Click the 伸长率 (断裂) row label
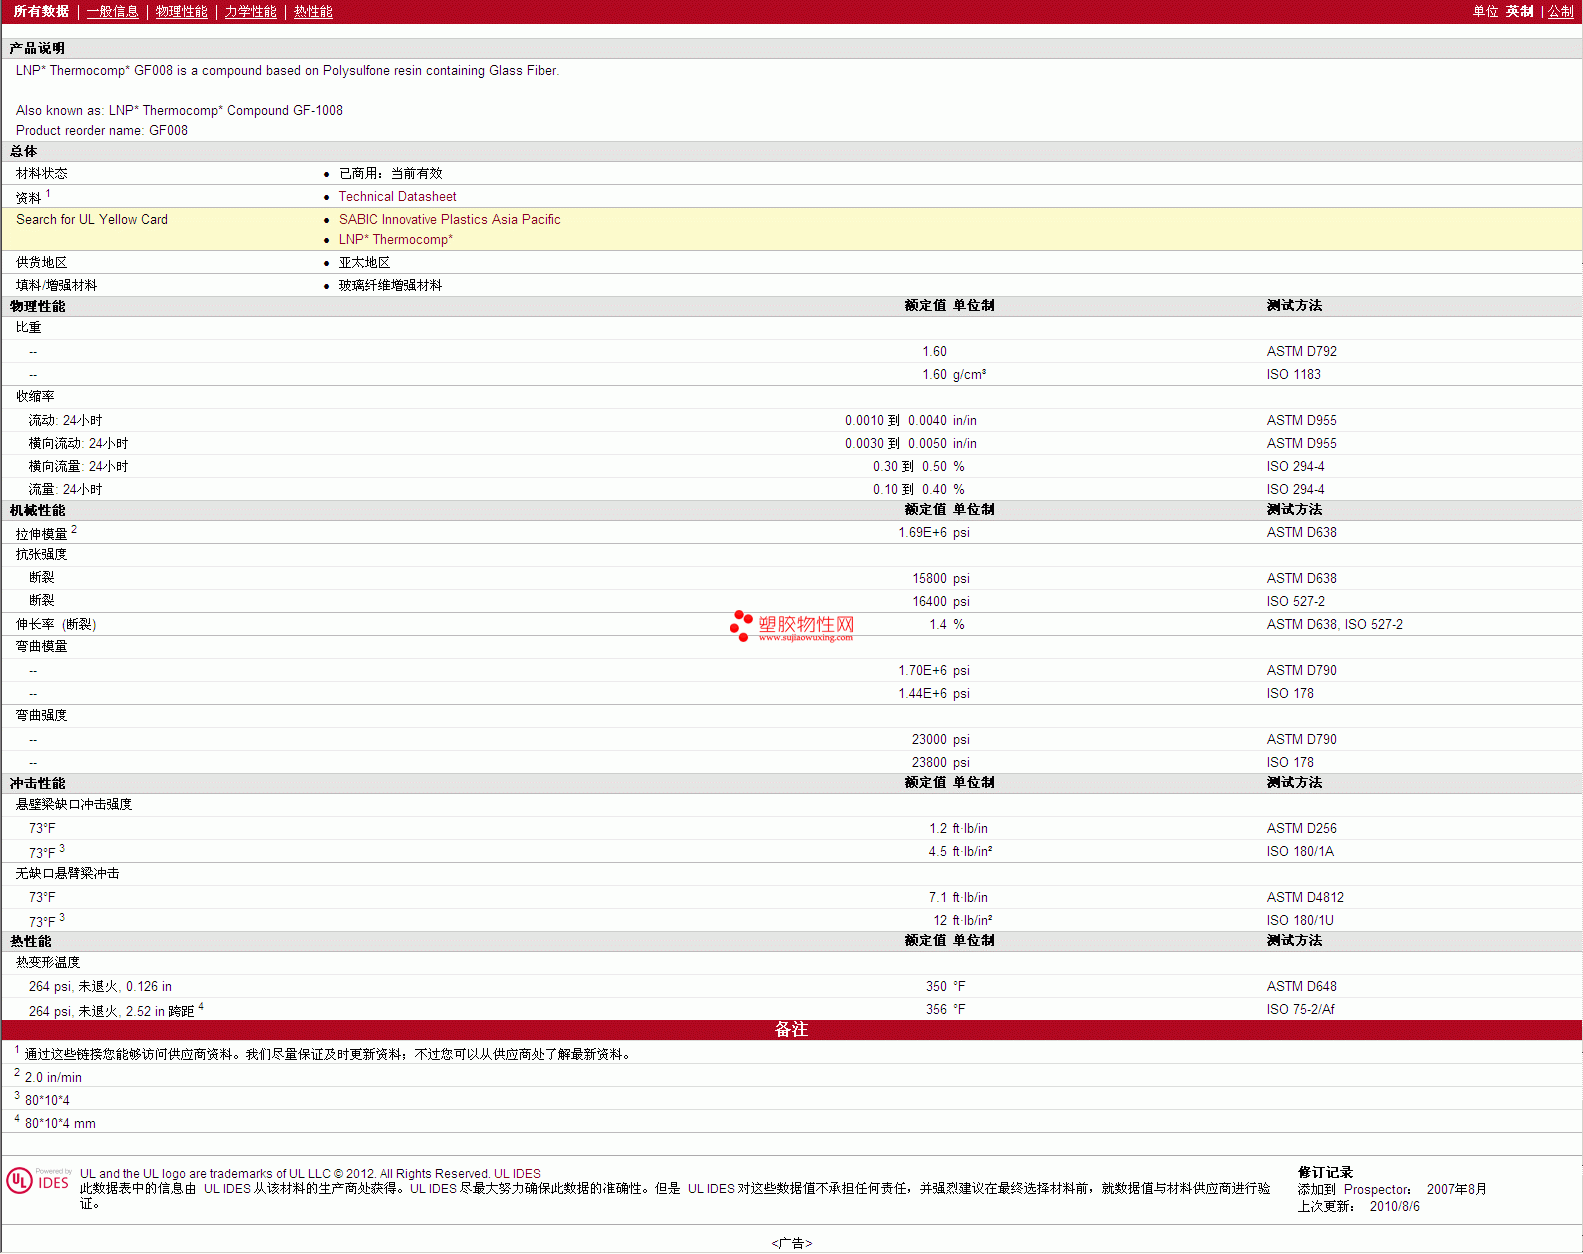Image resolution: width=1583 pixels, height=1254 pixels. coord(56,625)
